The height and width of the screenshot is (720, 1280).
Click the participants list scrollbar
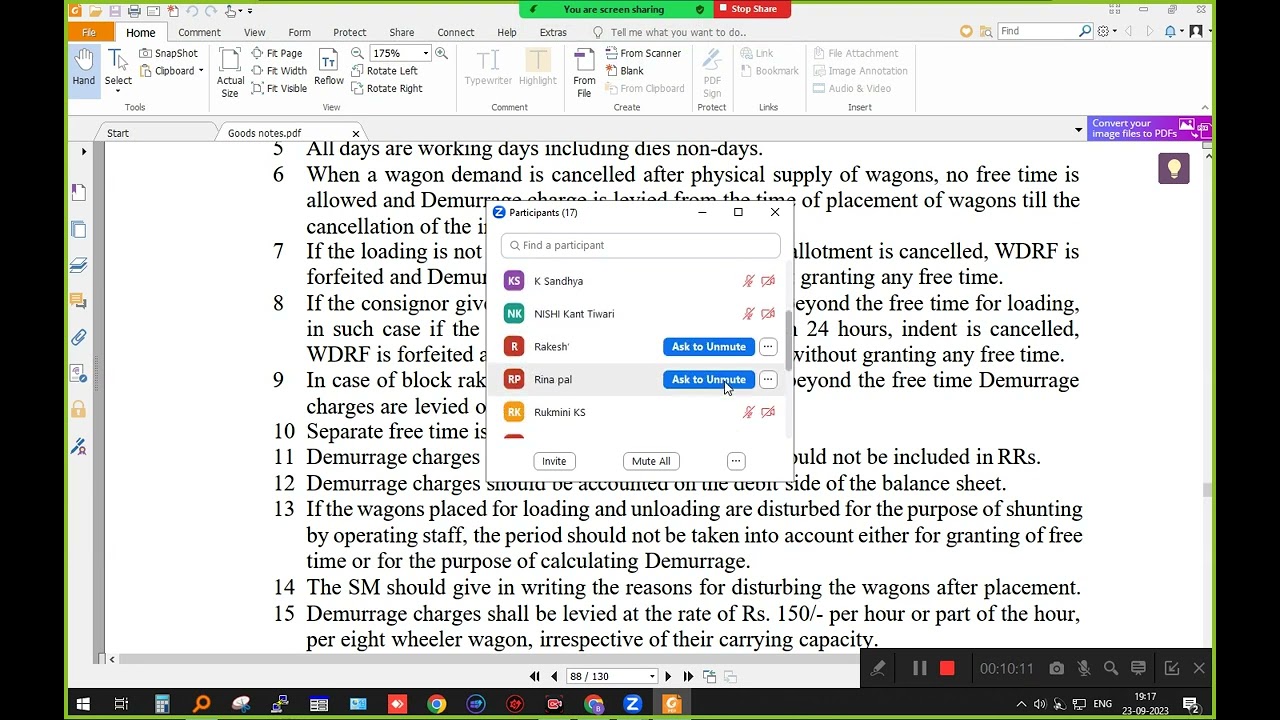(x=788, y=340)
